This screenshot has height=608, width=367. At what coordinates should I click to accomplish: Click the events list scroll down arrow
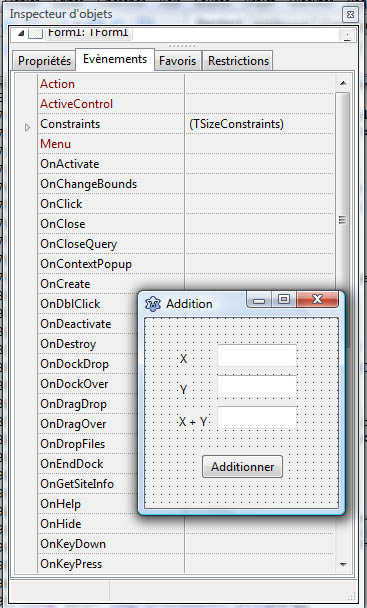click(343, 565)
